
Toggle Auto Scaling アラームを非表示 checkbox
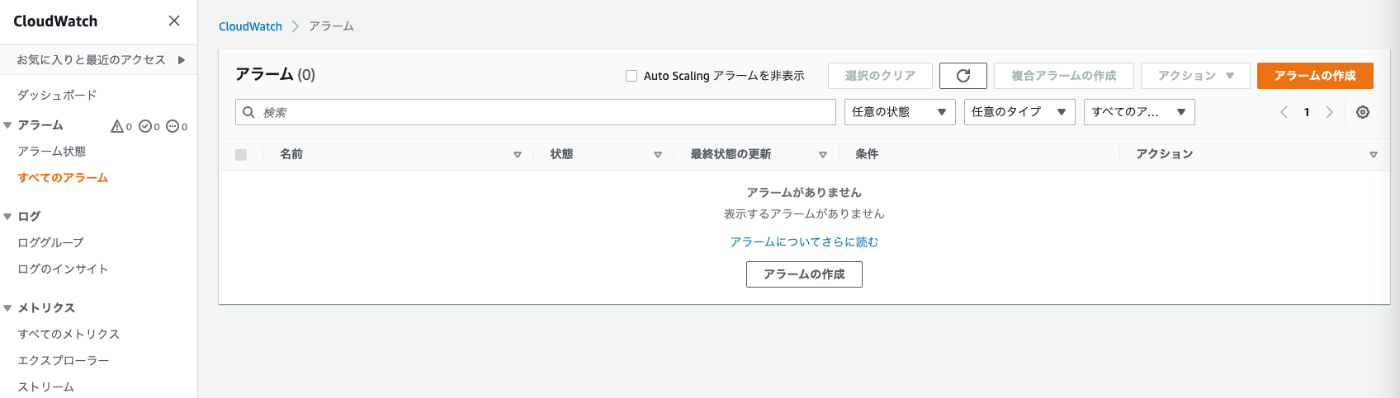[x=631, y=76]
